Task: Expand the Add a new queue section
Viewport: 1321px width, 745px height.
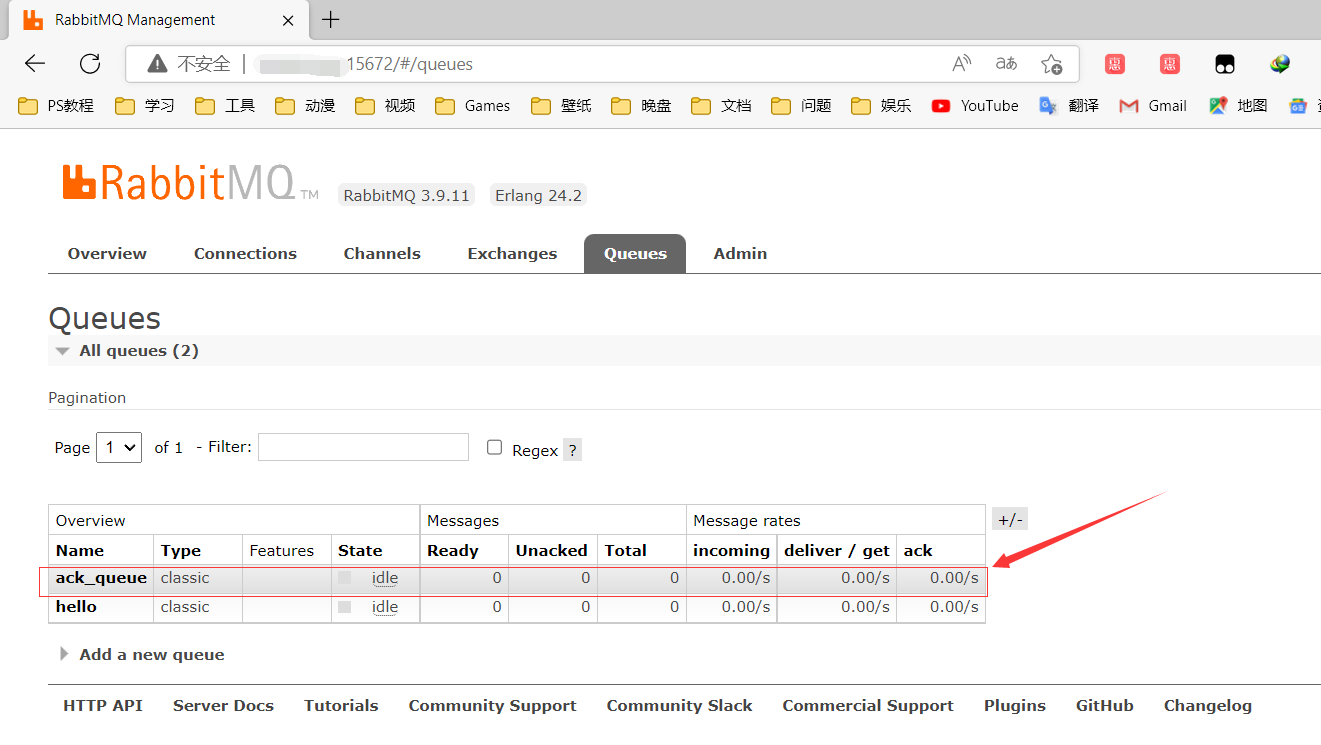Action: coord(142,655)
